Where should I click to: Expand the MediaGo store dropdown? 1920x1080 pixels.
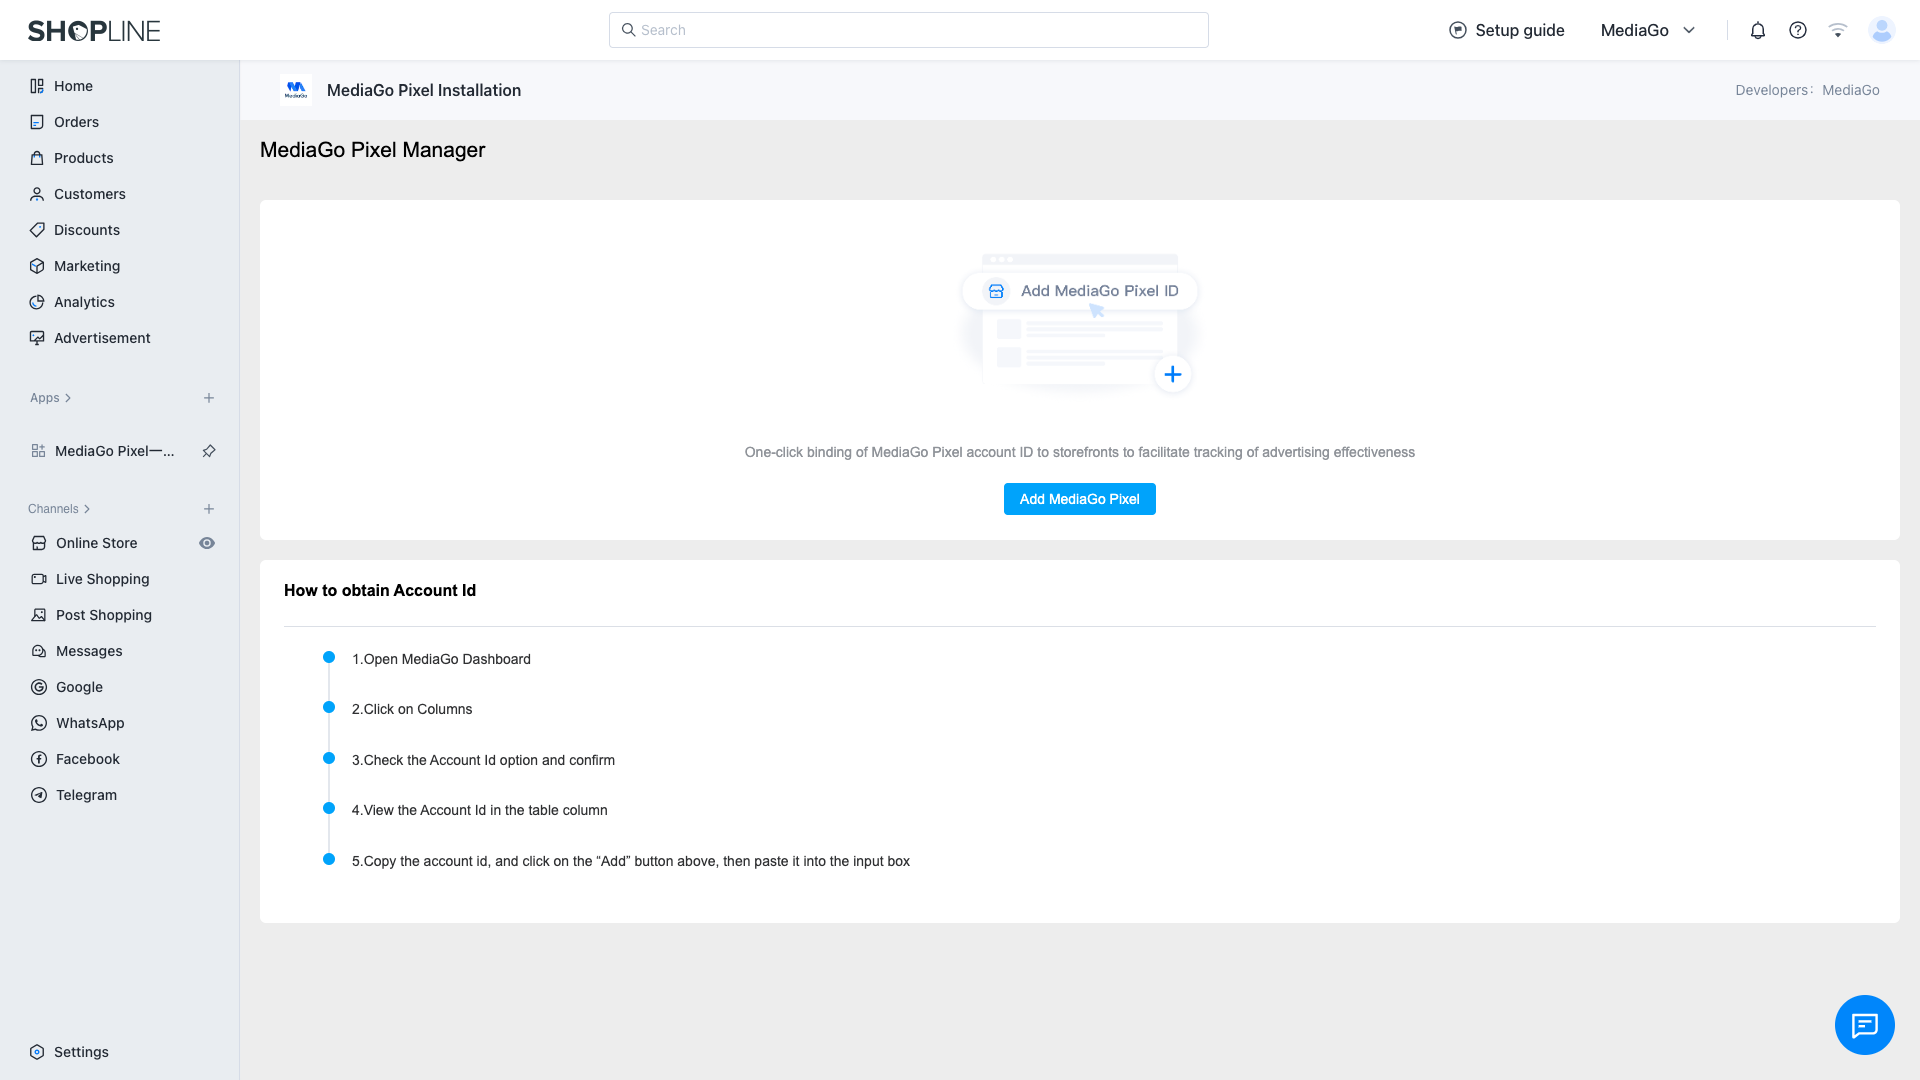coord(1689,30)
